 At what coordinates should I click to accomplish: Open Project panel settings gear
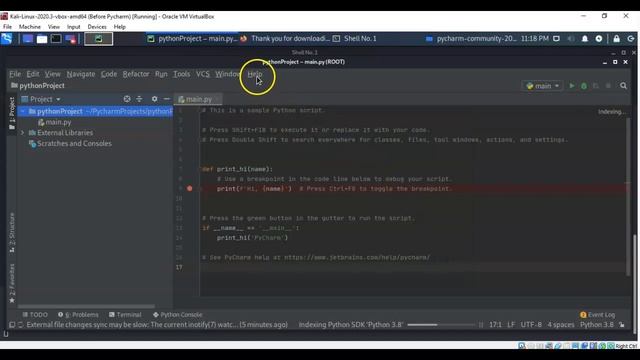coord(154,99)
